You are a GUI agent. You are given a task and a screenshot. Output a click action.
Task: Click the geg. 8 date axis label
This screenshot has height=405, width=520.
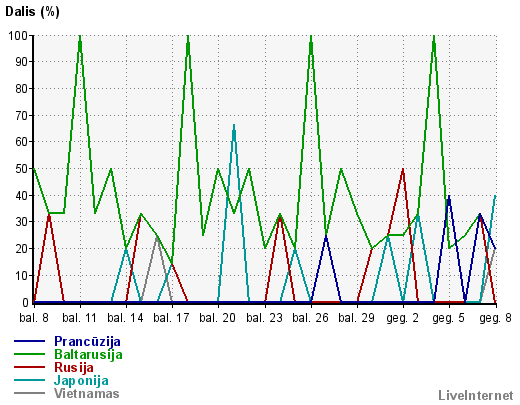tap(495, 318)
